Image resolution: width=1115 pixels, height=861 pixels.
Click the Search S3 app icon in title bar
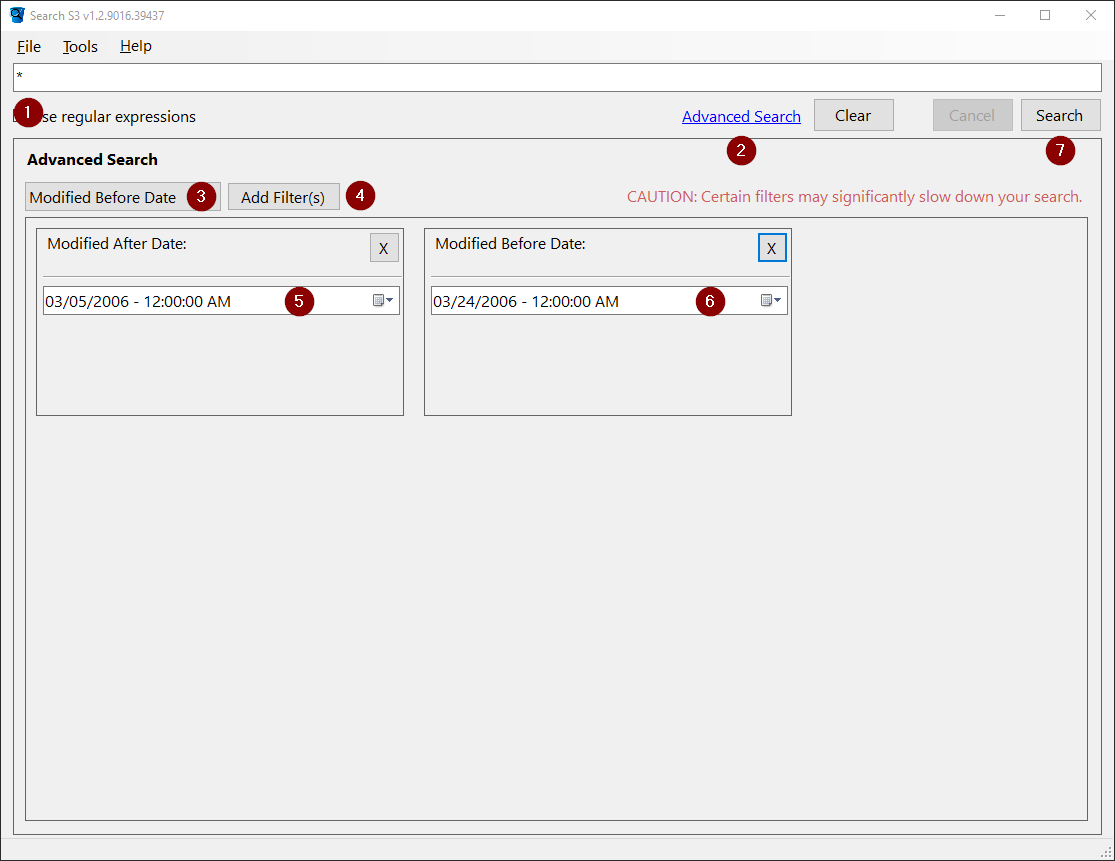point(17,15)
